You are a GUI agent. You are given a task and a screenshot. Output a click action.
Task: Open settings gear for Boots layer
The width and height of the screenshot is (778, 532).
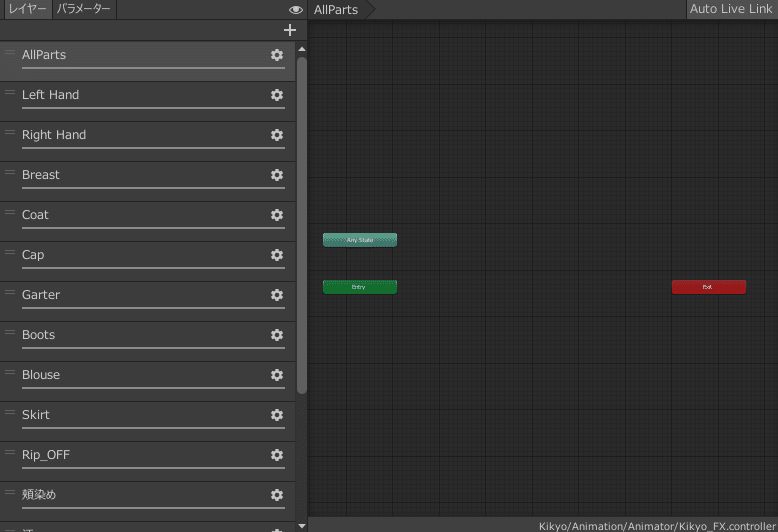click(x=277, y=335)
